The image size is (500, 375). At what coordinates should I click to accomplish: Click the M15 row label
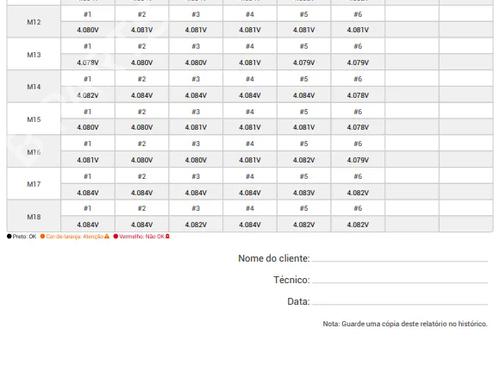(34, 119)
